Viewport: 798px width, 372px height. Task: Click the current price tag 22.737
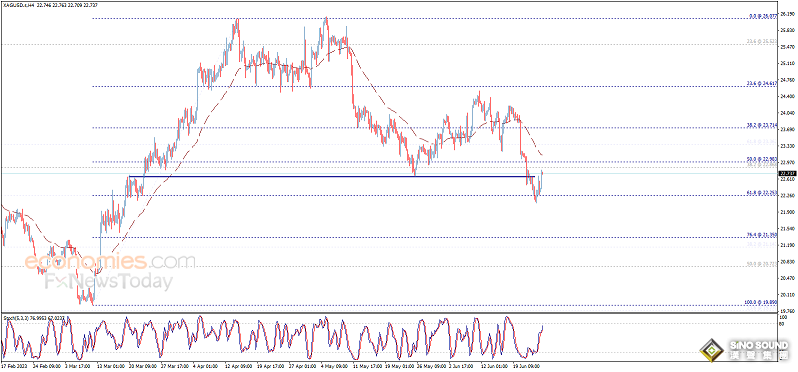787,174
